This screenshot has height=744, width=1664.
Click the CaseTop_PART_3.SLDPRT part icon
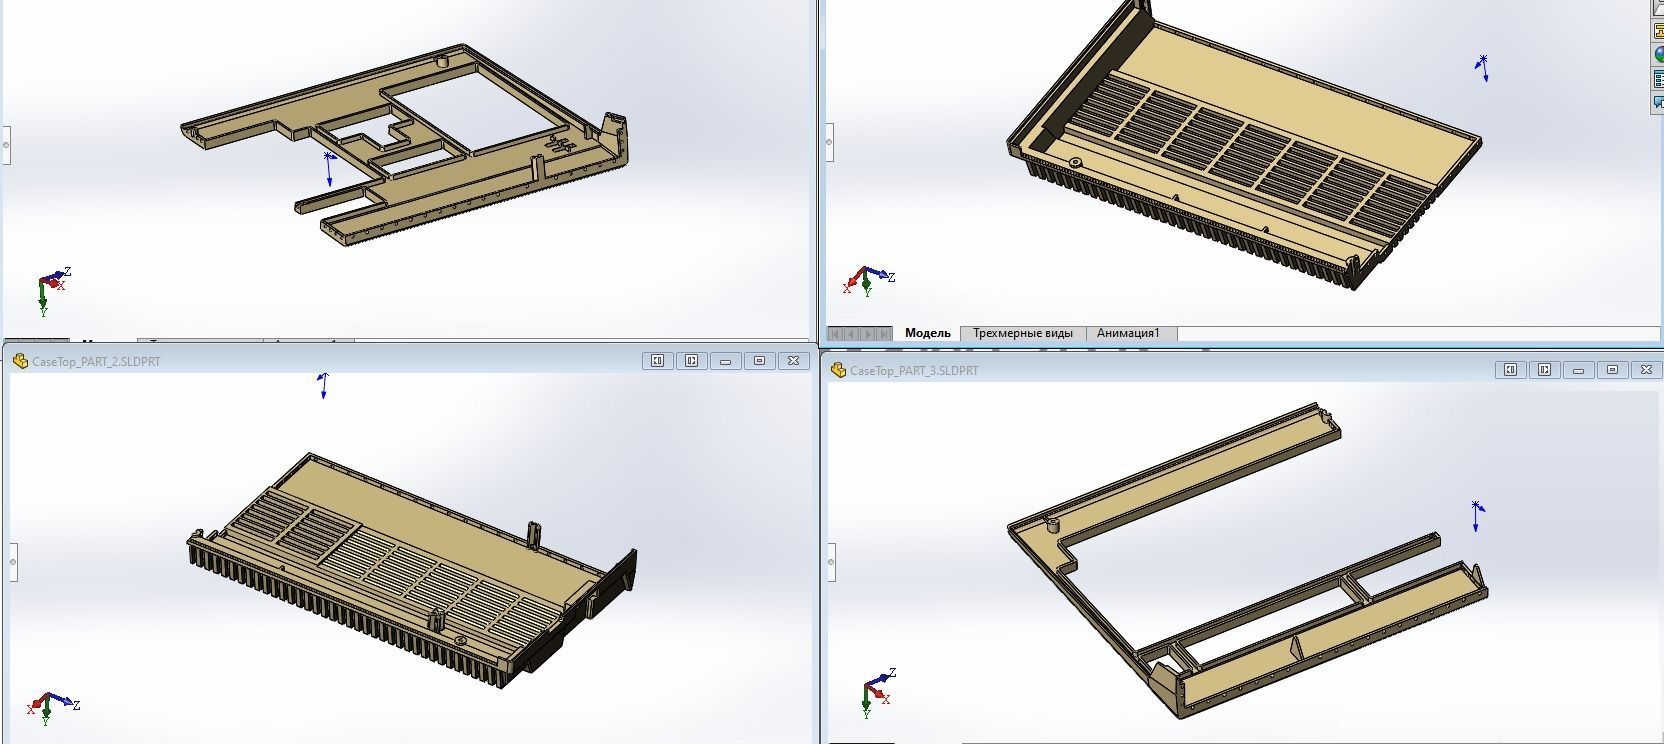[x=838, y=370]
